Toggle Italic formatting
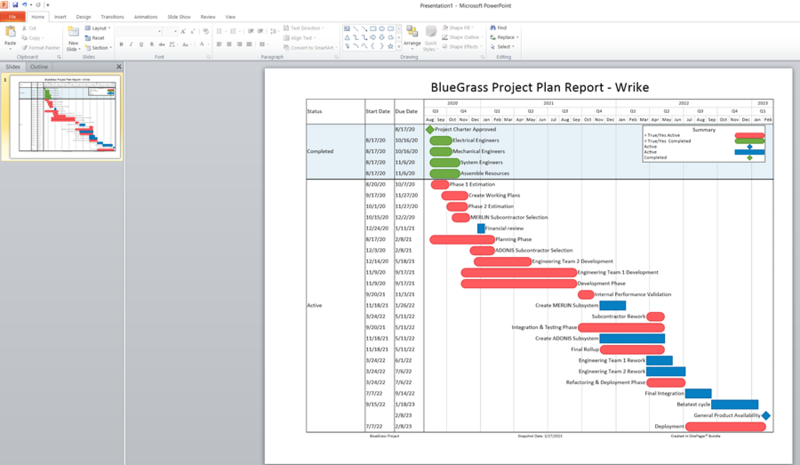 pos(131,44)
